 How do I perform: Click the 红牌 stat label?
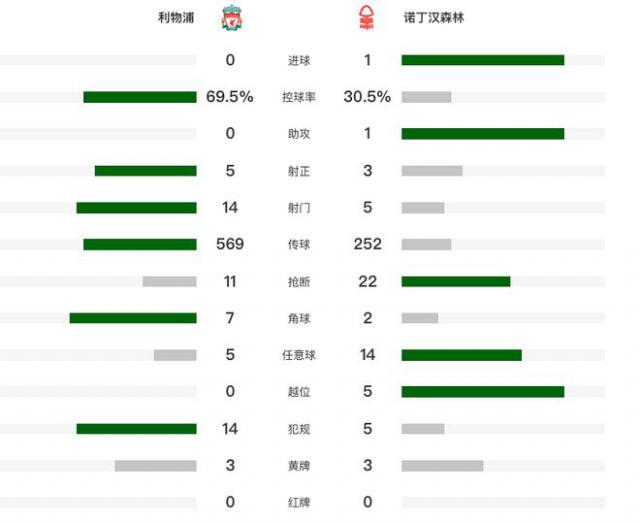tap(298, 503)
